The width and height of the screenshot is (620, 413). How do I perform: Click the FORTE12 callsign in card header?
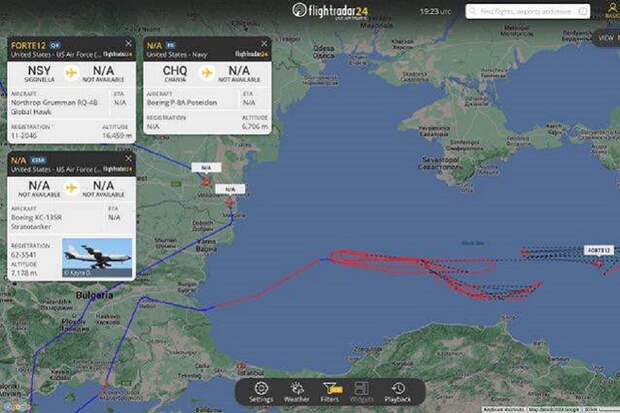[28, 45]
